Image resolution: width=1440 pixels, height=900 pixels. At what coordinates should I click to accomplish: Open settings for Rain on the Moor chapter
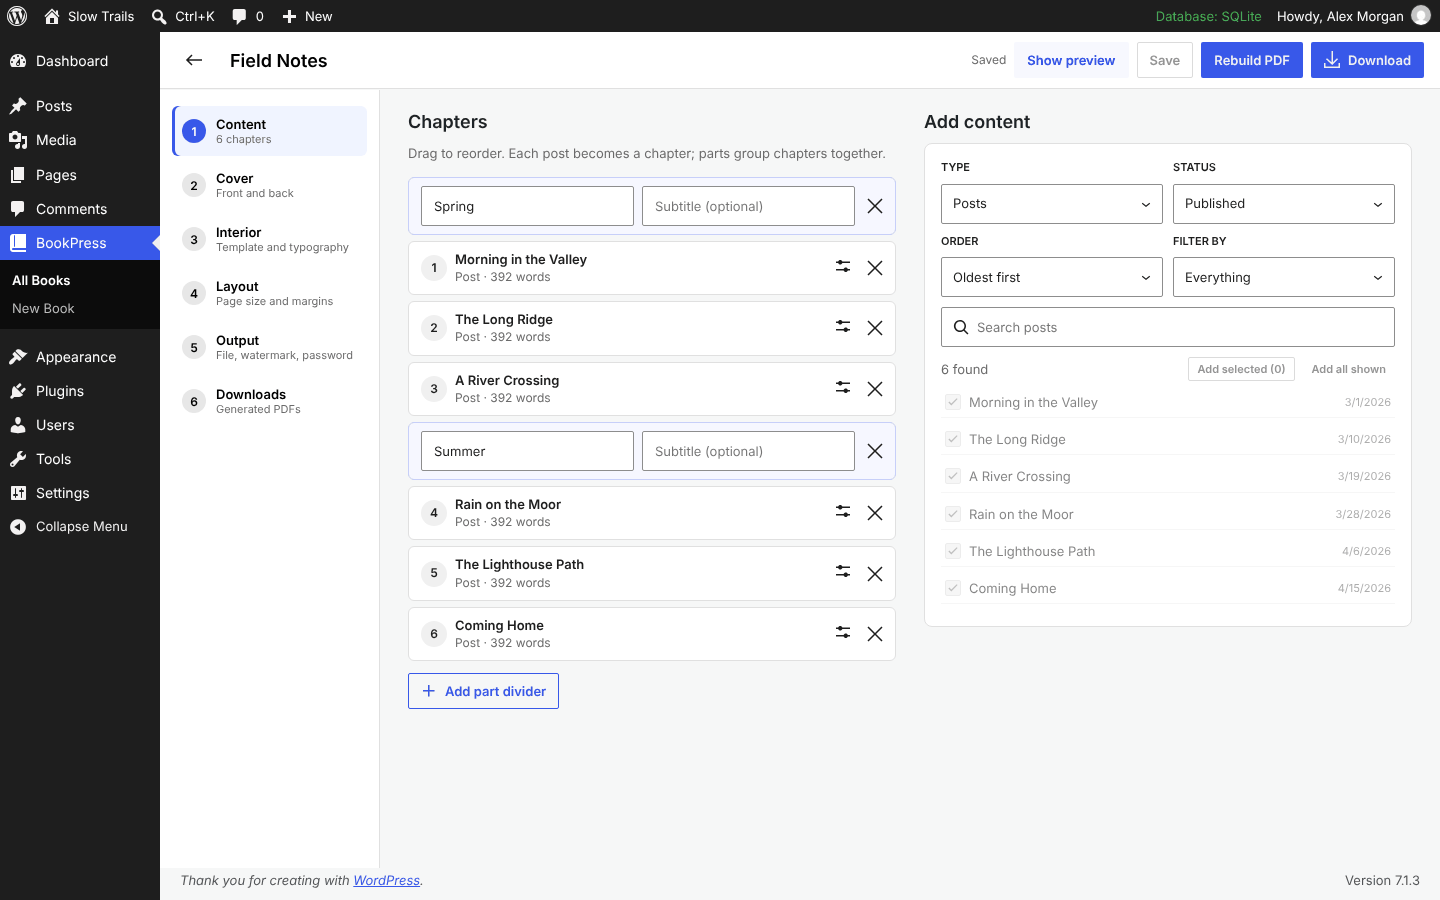[x=843, y=512]
